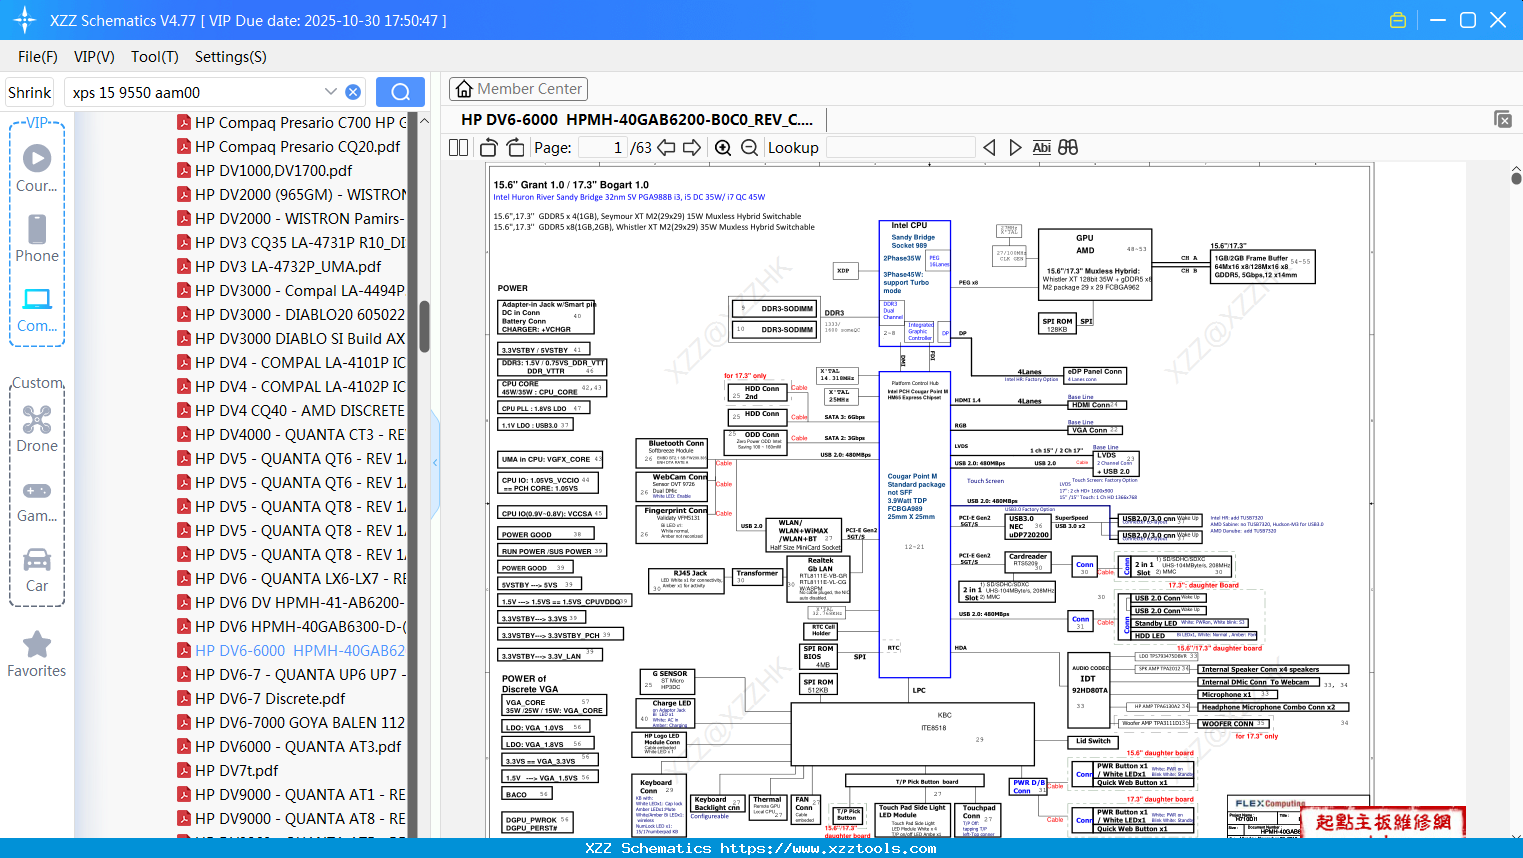Image resolution: width=1523 pixels, height=858 pixels.
Task: Open the Car category
Action: pos(37,570)
